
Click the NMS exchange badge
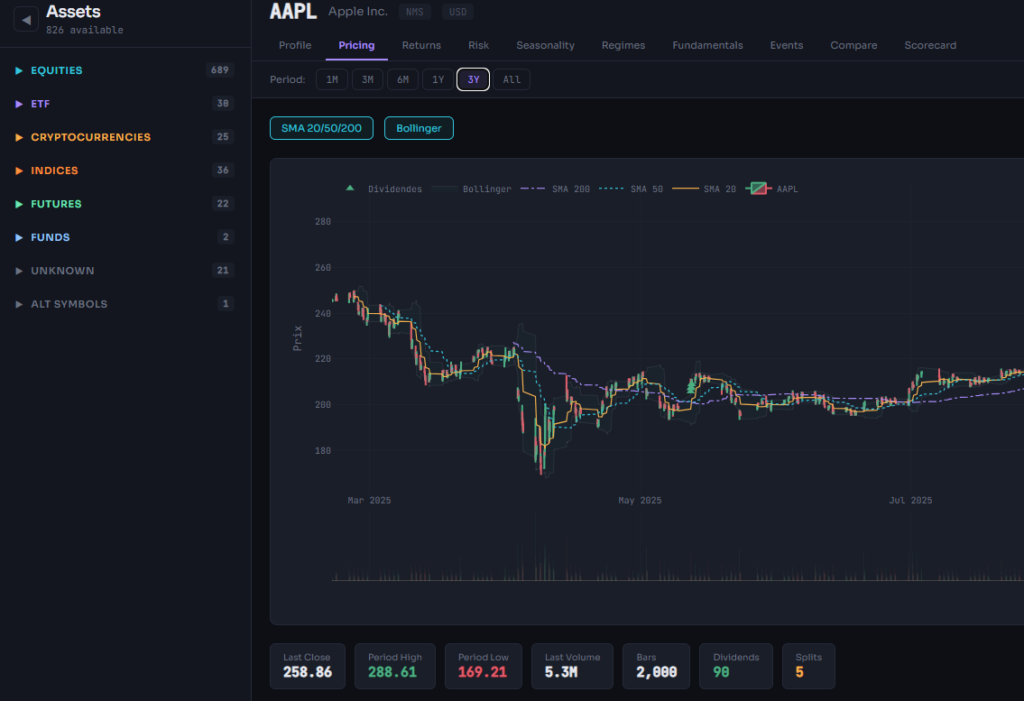[x=414, y=13]
